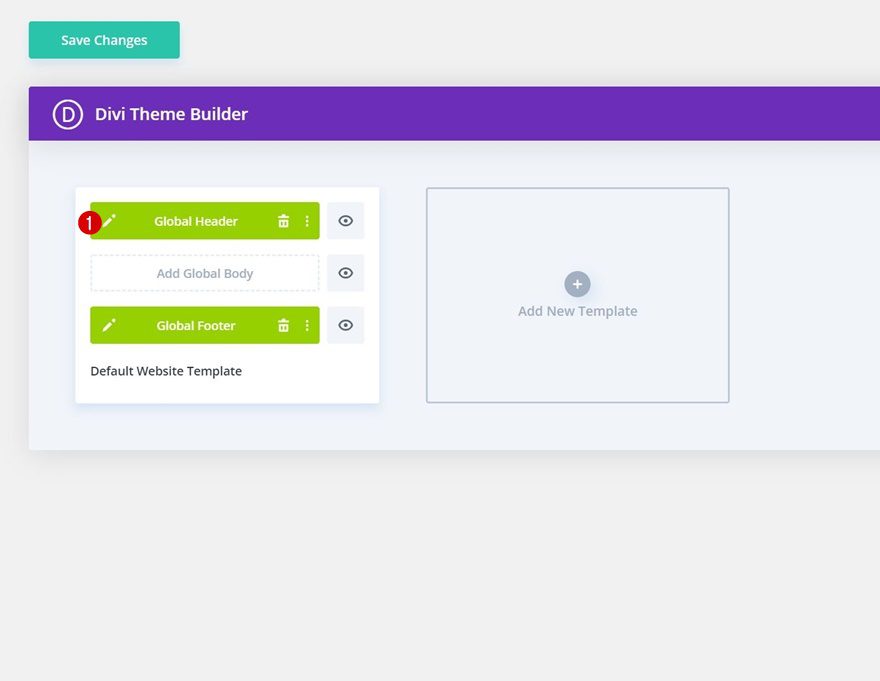
Task: Click the Divi D logo in the header bar
Action: coord(66,114)
